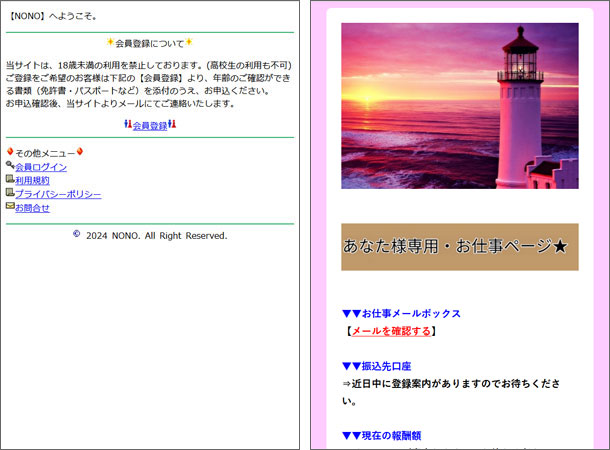Open the 会員登録 registration link
610x450 pixels.
150,126
